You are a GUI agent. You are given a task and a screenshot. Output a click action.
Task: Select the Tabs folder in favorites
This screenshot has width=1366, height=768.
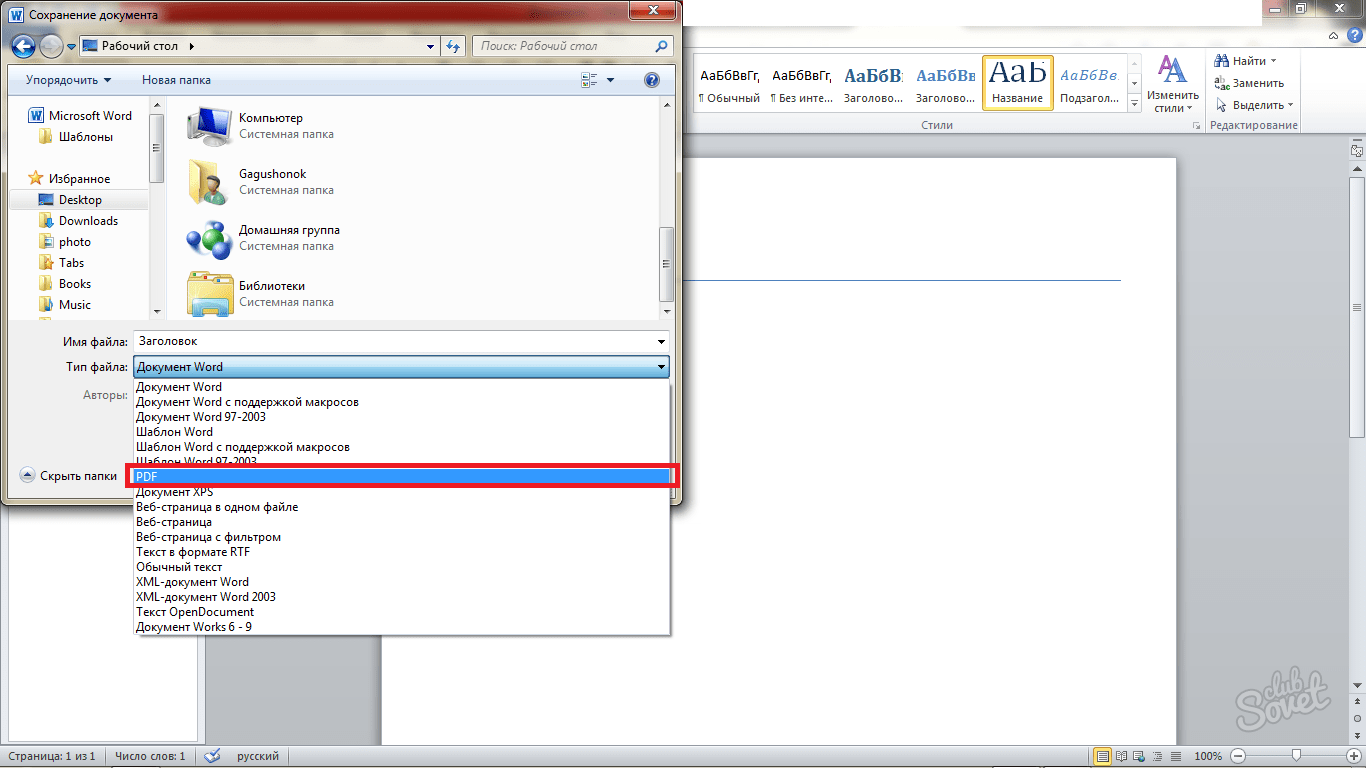pos(62,263)
